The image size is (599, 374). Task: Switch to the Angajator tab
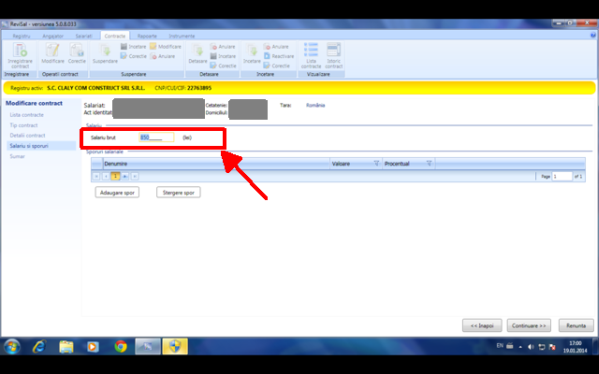53,36
